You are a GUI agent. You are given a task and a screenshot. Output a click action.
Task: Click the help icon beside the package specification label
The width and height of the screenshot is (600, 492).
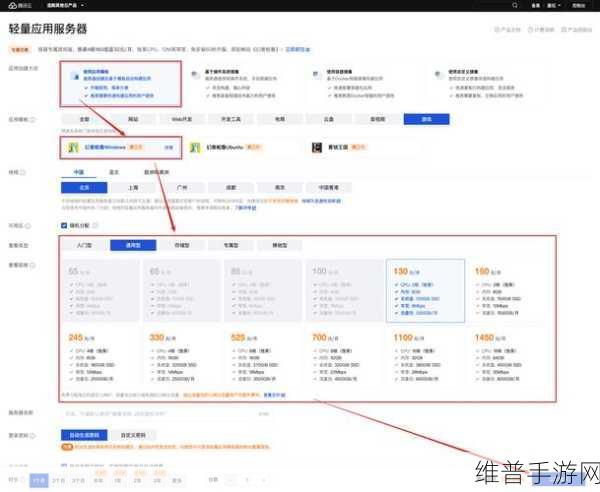33,265
